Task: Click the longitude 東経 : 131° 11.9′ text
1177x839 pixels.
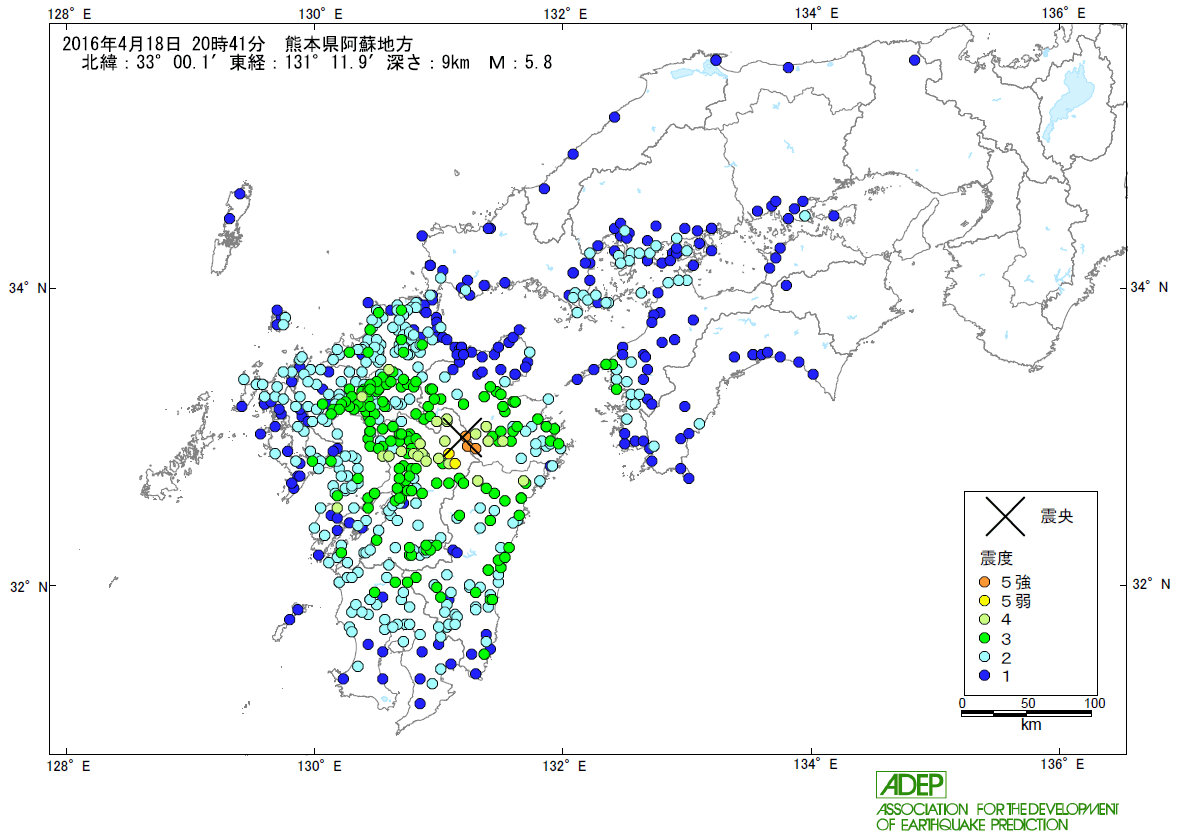Action: [301, 63]
